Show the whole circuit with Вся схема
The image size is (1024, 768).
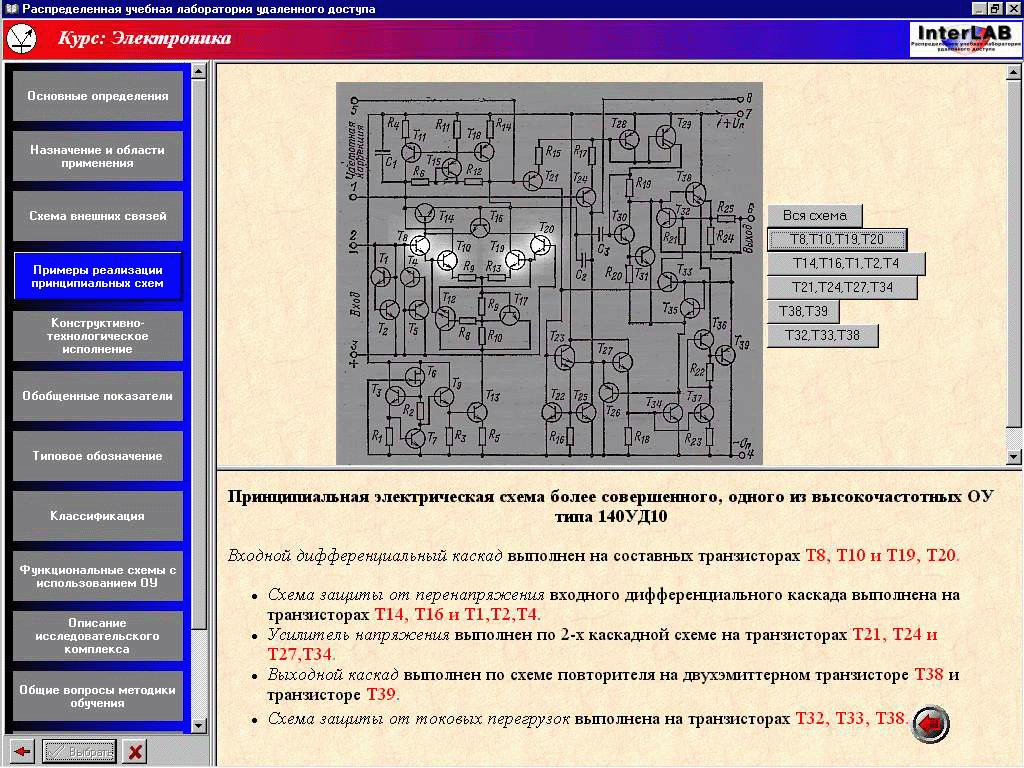[814, 216]
